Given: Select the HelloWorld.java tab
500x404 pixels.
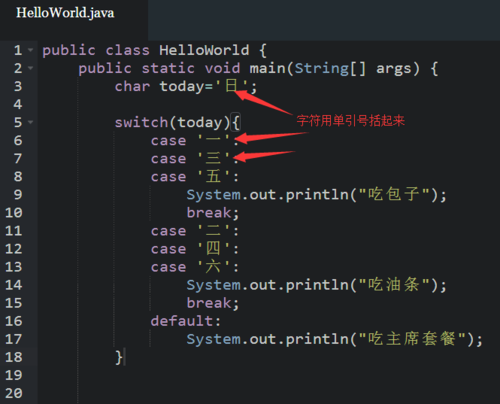Looking at the screenshot, I should pos(65,13).
